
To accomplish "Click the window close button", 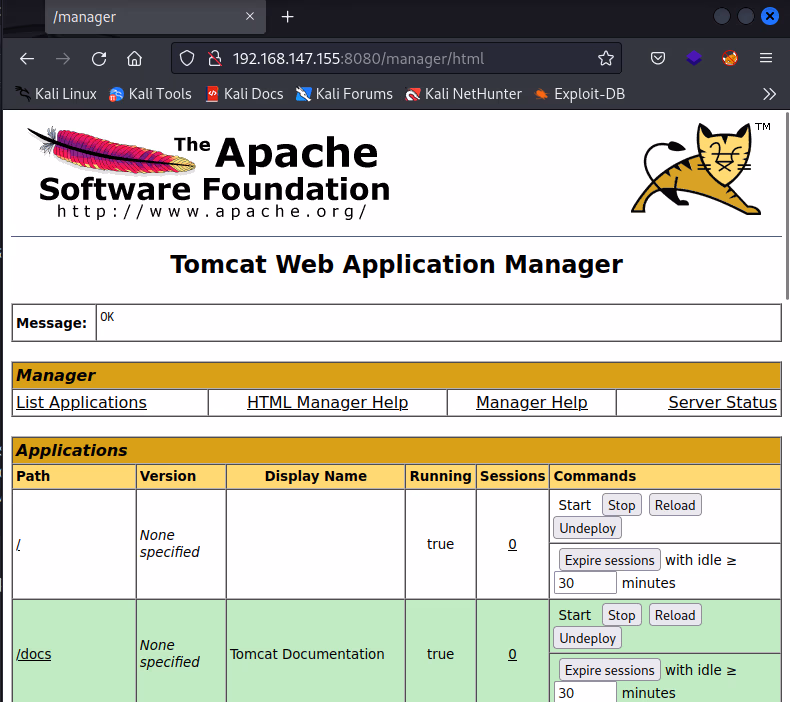I will tap(769, 17).
